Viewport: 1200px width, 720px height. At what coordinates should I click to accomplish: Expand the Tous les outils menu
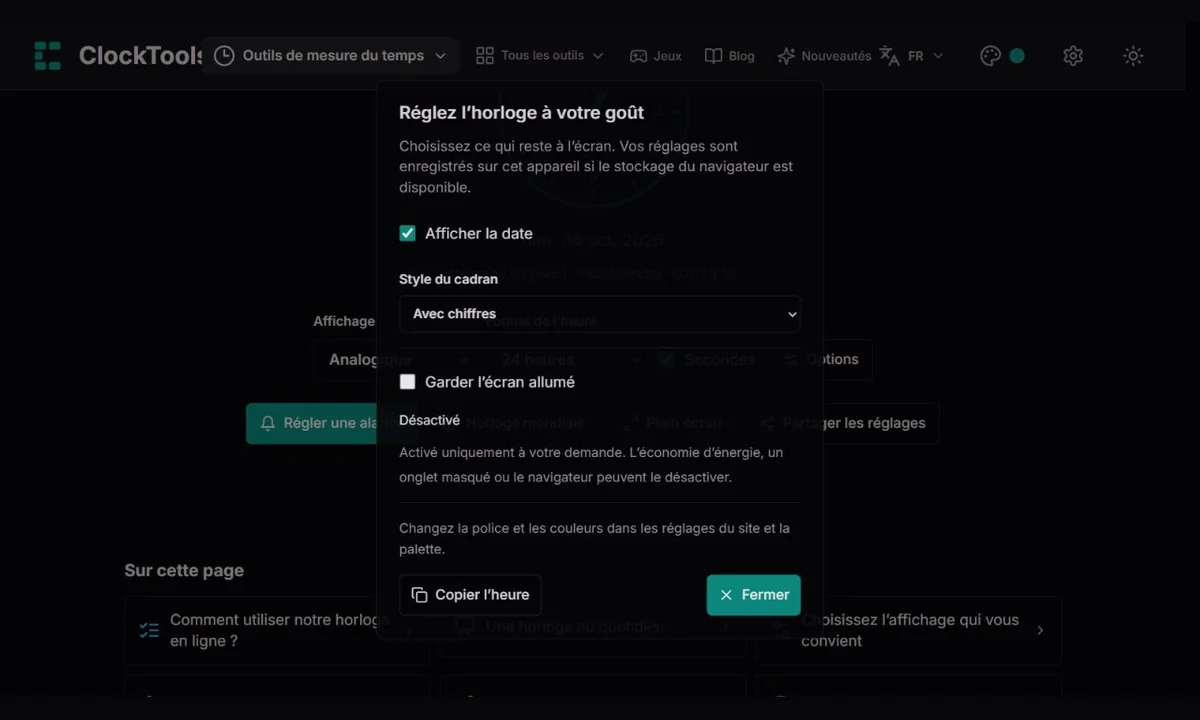[540, 56]
